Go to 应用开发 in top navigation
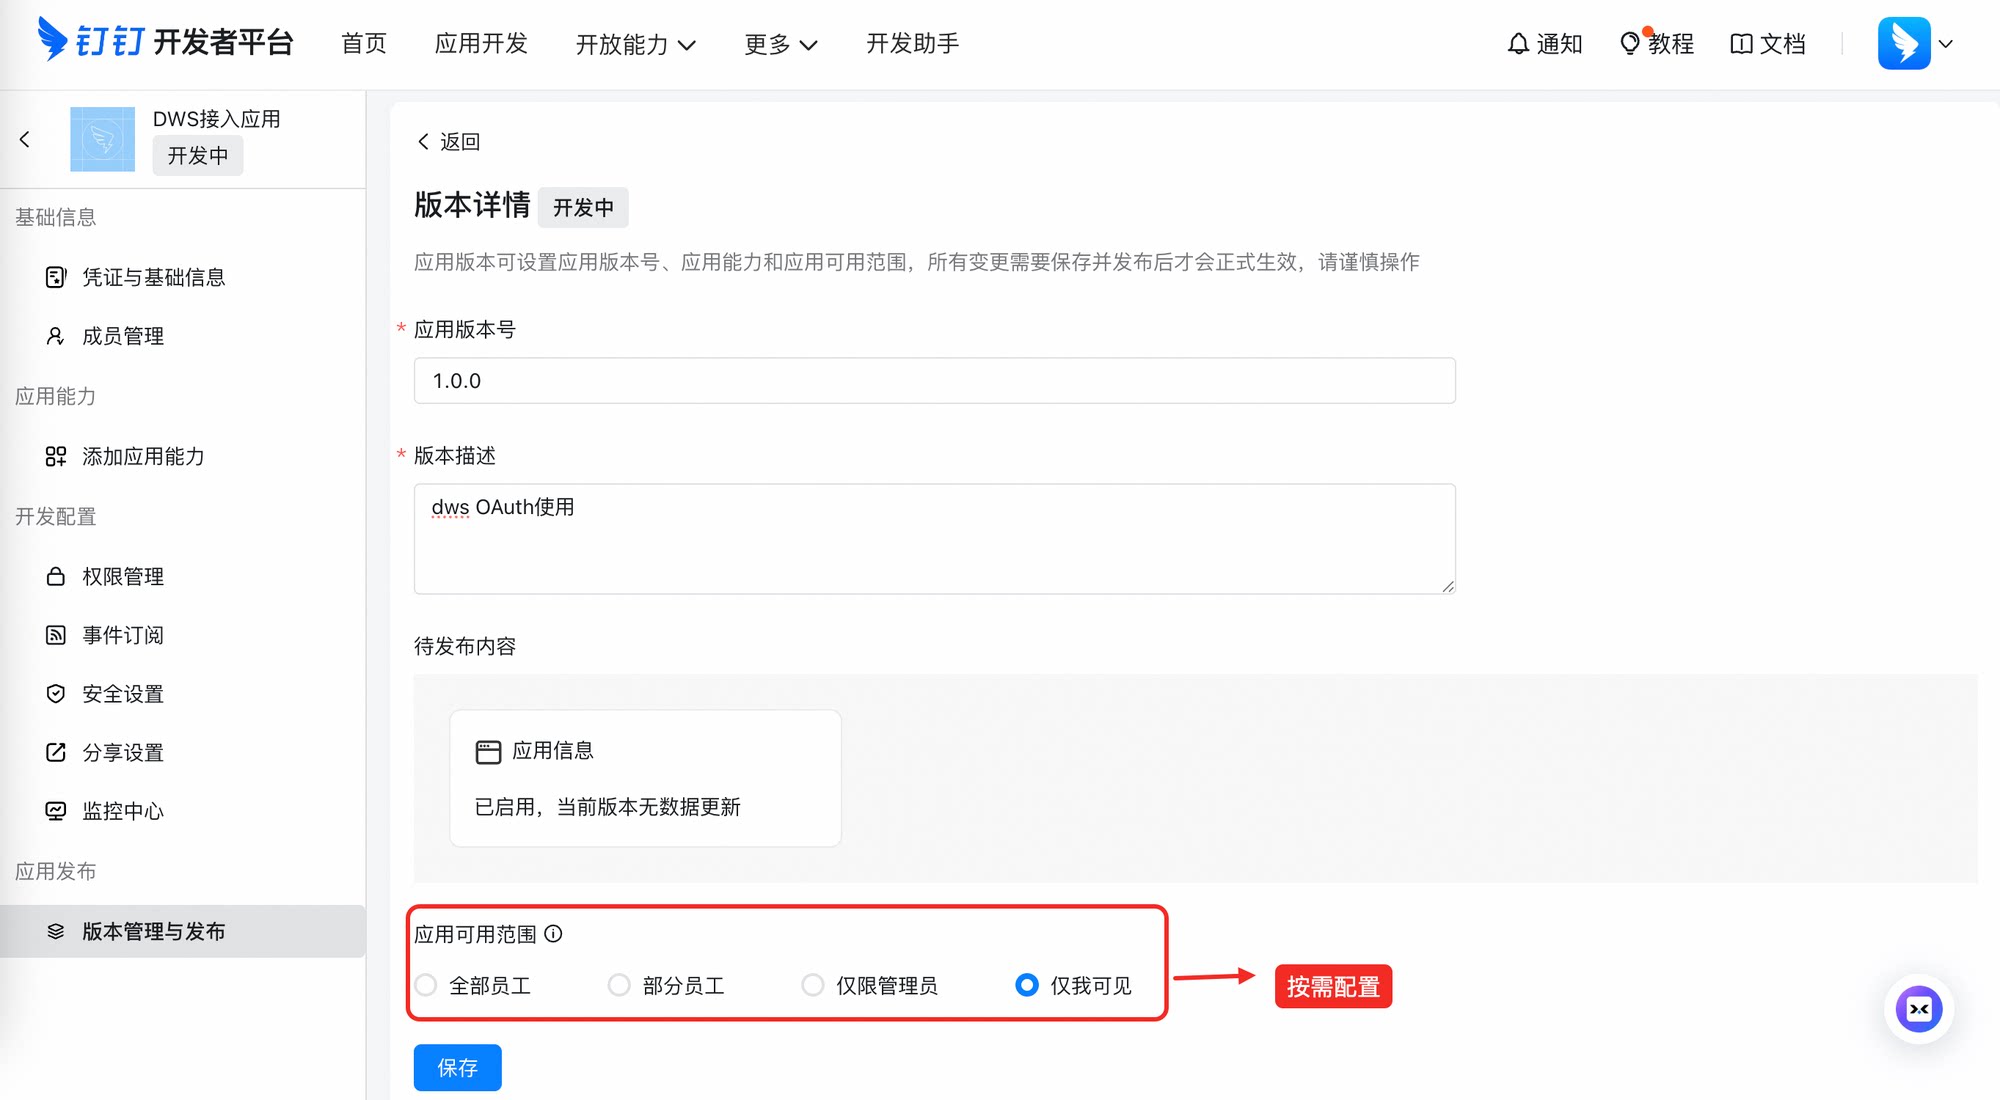Screen dimensions: 2000x1100 click(481, 44)
